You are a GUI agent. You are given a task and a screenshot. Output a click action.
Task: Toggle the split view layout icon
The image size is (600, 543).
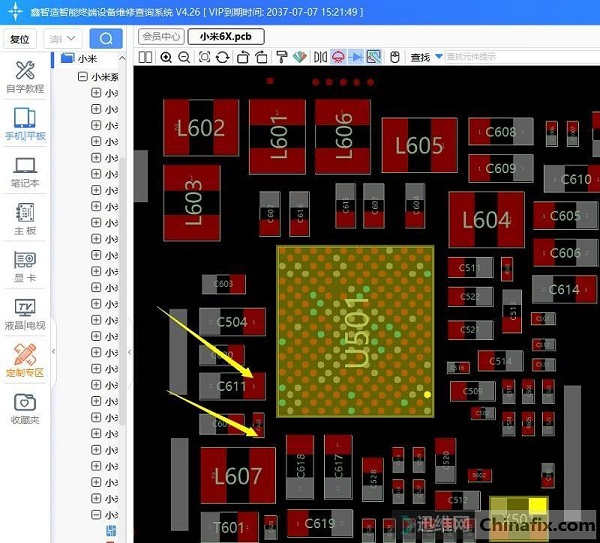(x=145, y=57)
